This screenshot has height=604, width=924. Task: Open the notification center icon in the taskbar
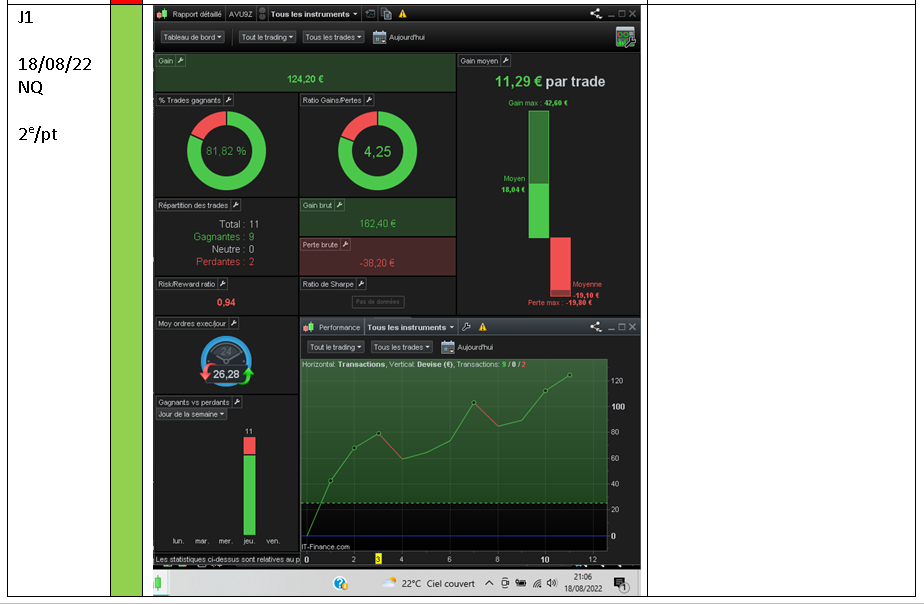621,584
